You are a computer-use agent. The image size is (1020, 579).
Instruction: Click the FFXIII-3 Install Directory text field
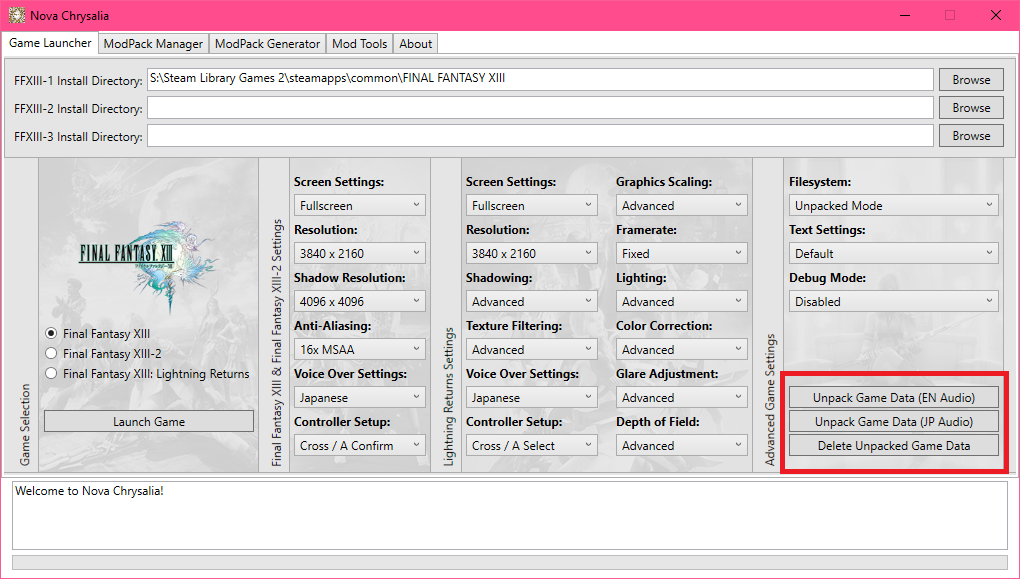540,135
